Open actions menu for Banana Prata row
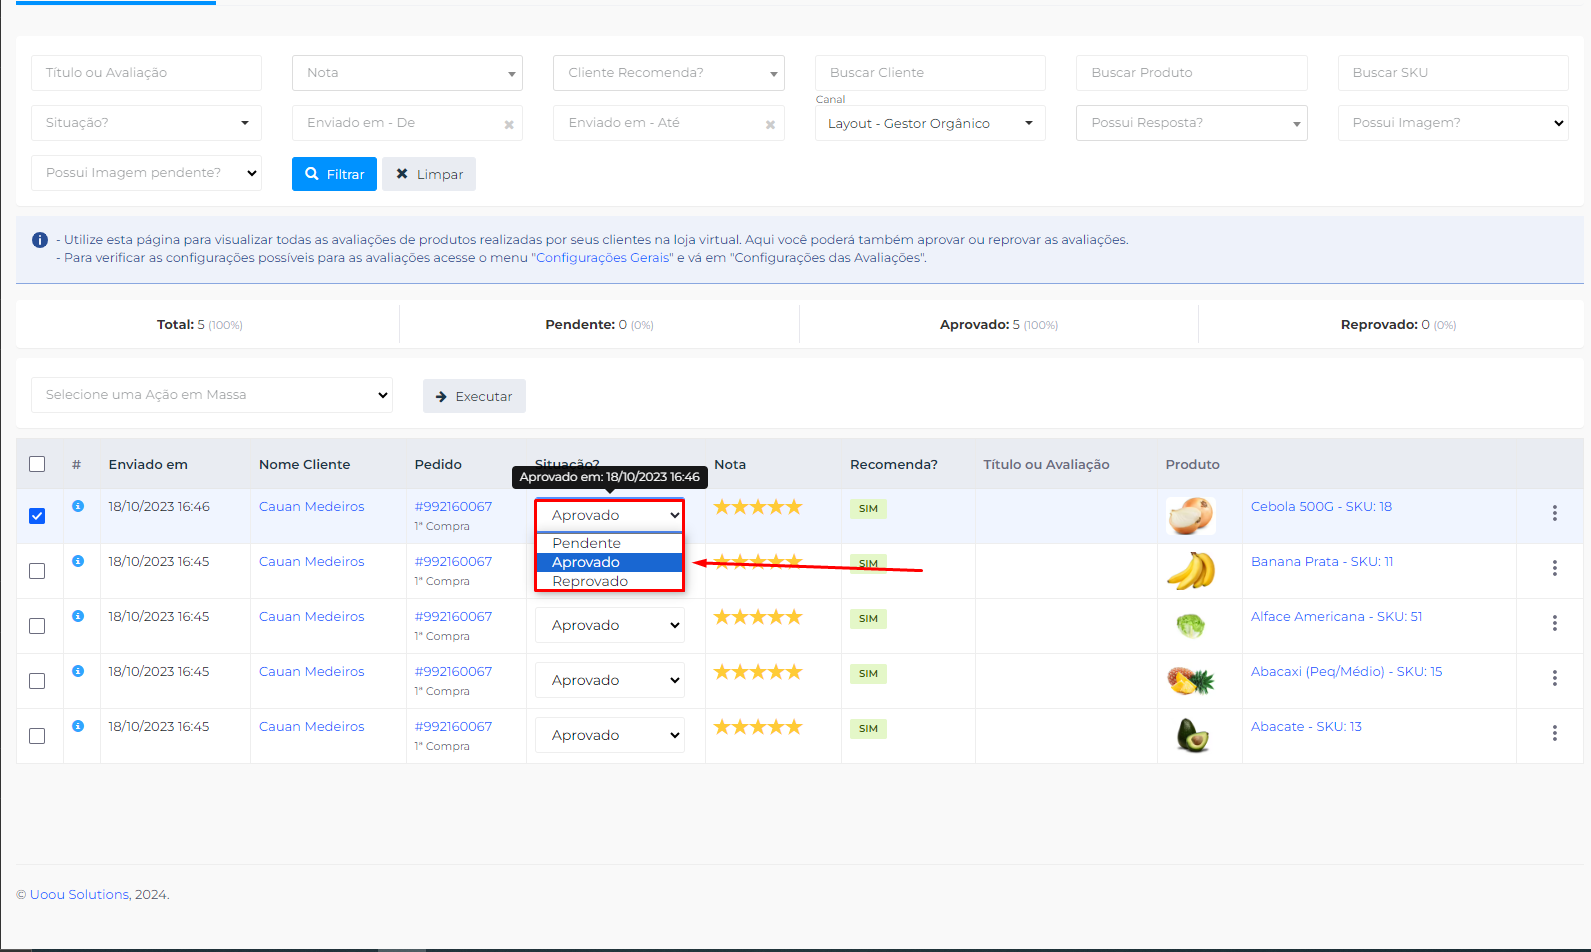The height and width of the screenshot is (952, 1591). tap(1554, 568)
